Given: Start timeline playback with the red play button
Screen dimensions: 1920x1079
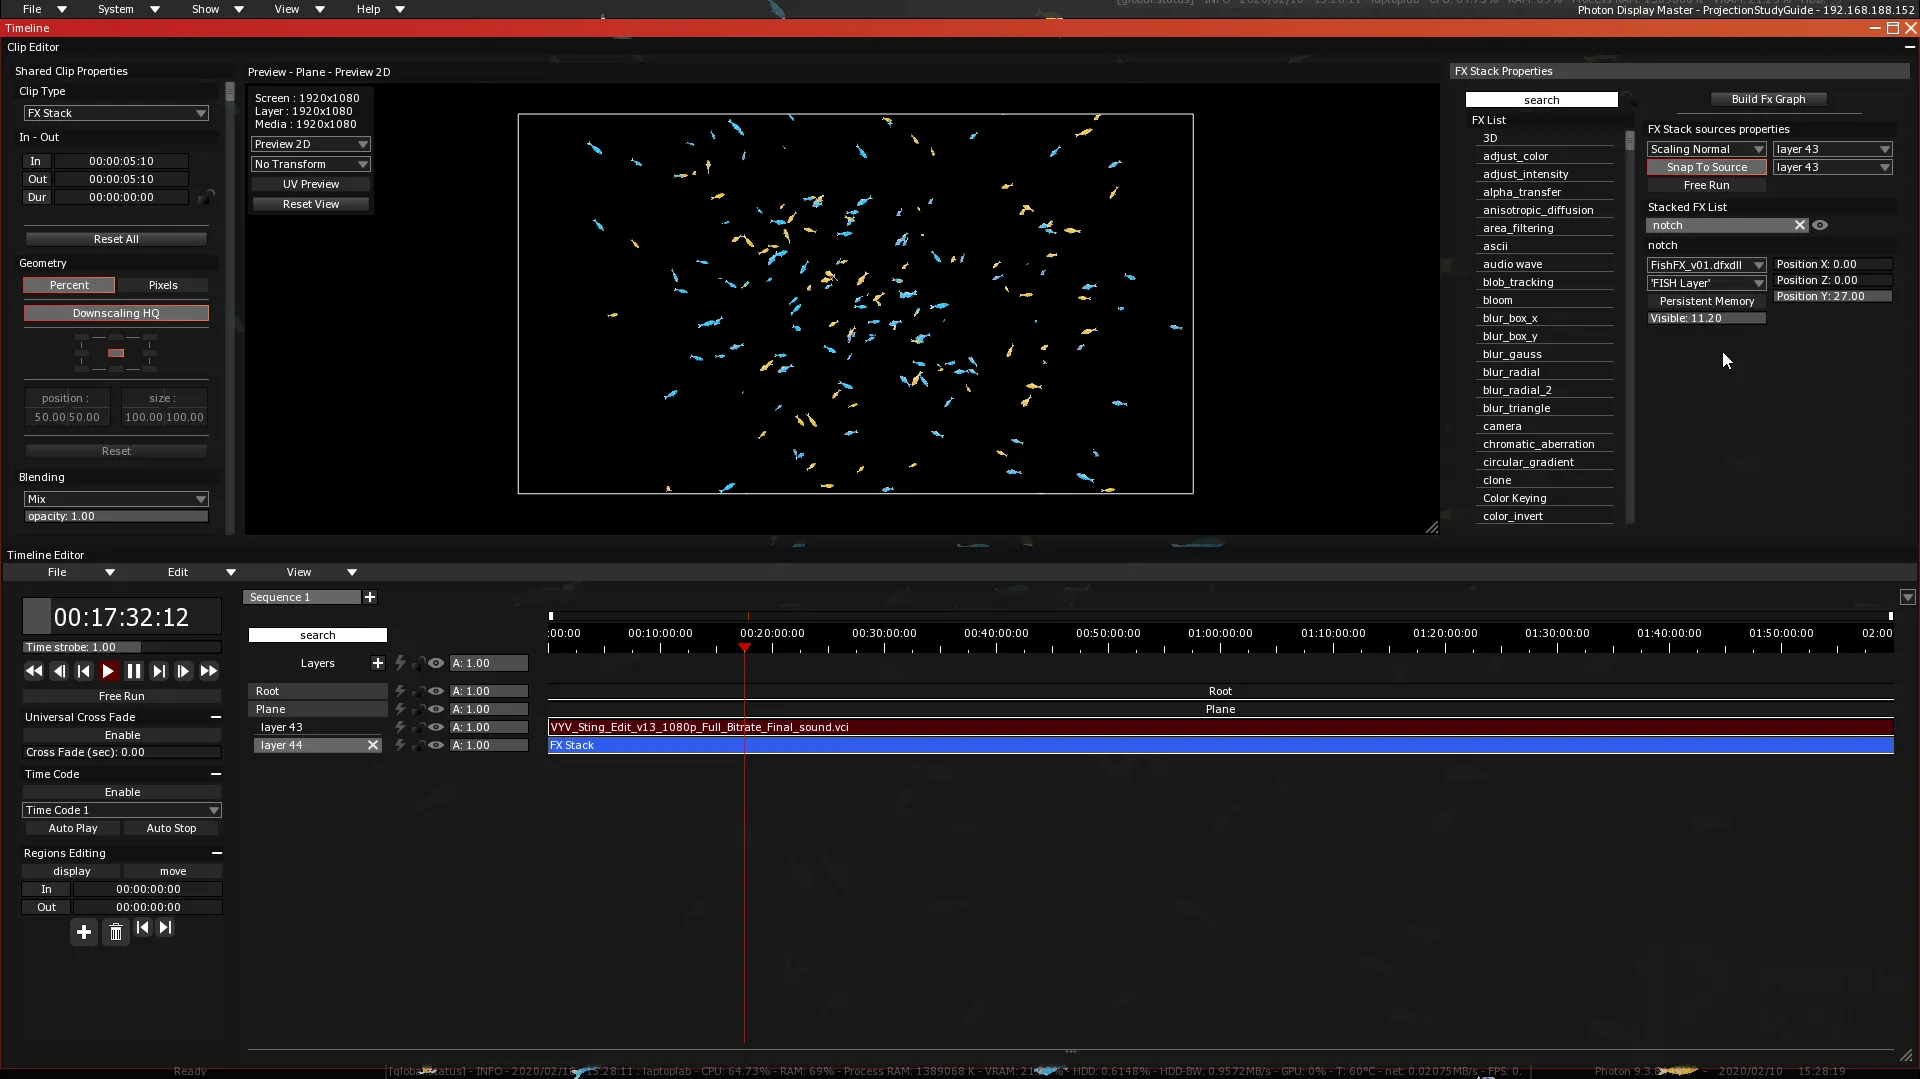Looking at the screenshot, I should point(109,672).
